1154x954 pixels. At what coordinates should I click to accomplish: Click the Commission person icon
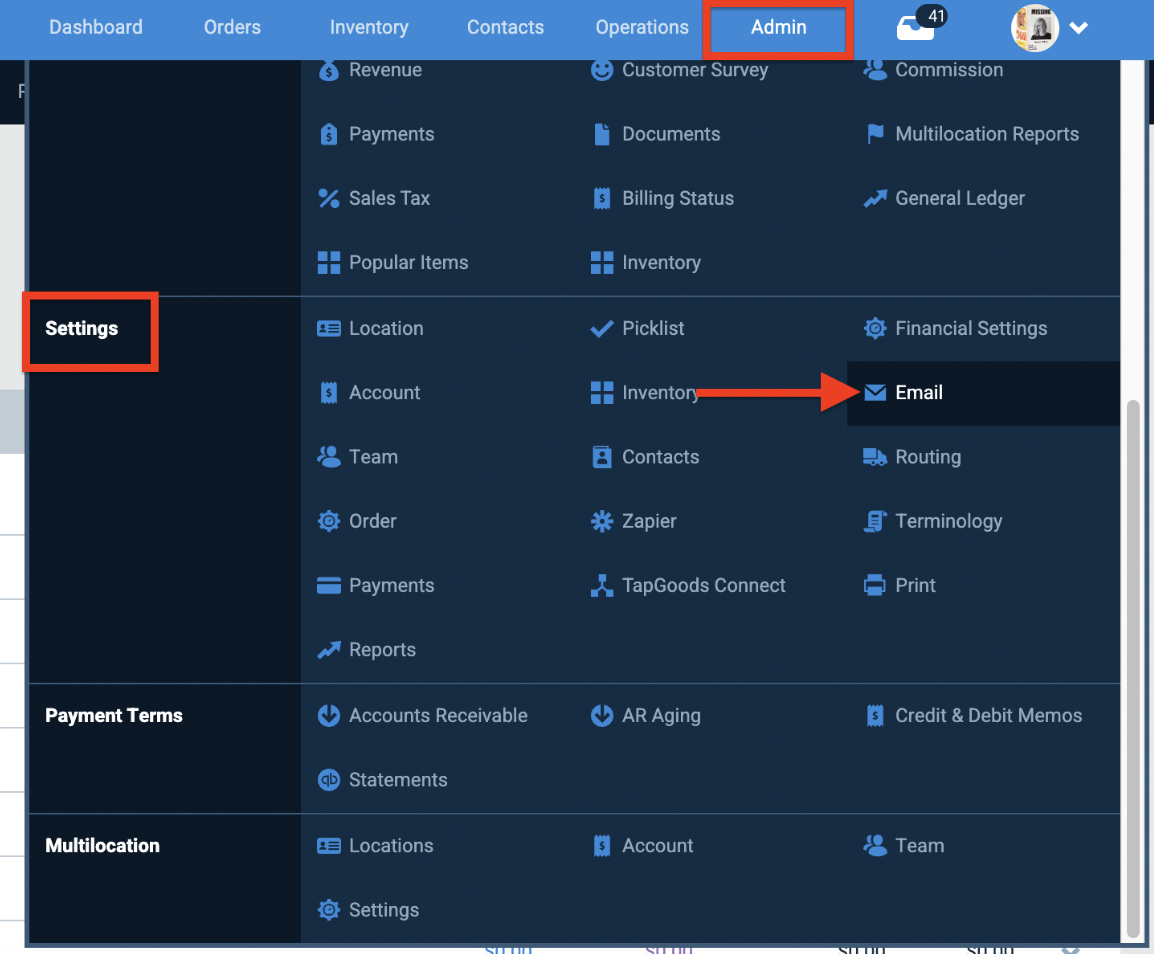(874, 70)
